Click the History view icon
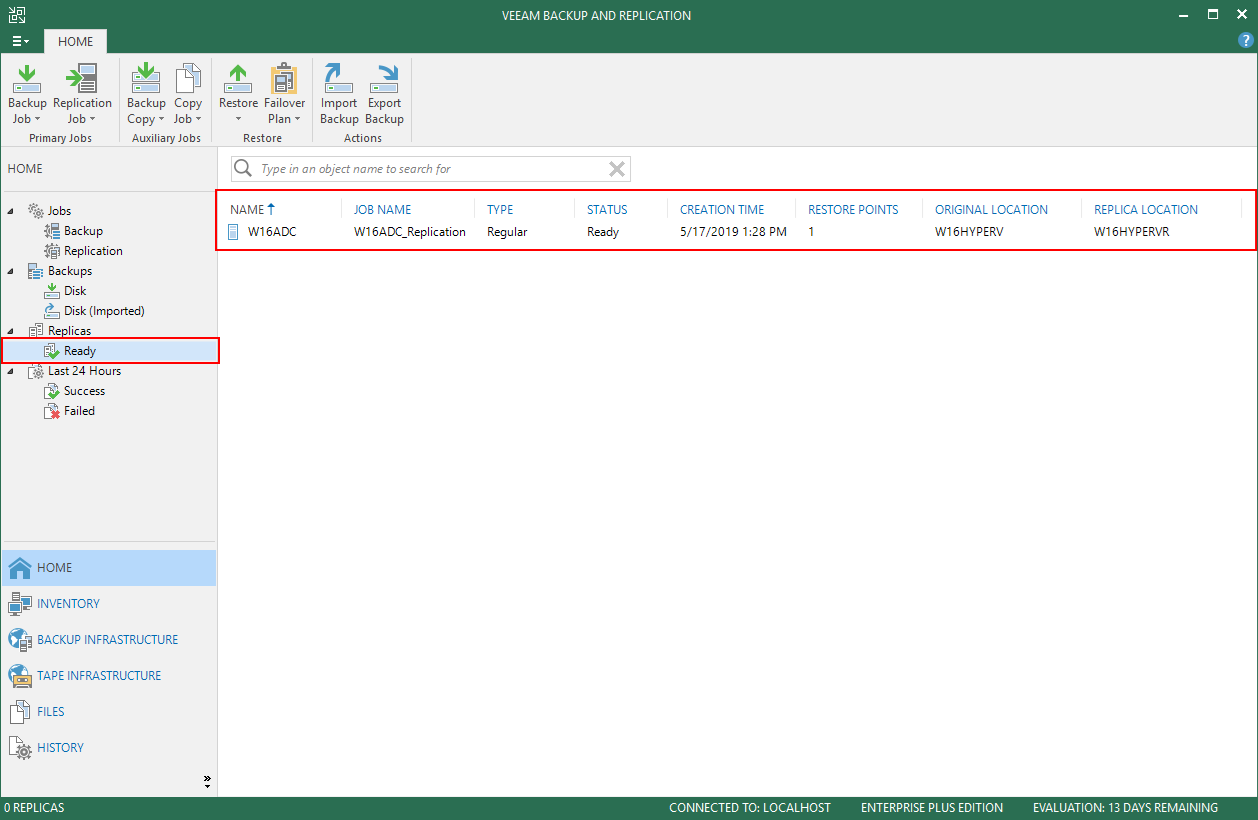This screenshot has width=1258, height=820. 19,748
